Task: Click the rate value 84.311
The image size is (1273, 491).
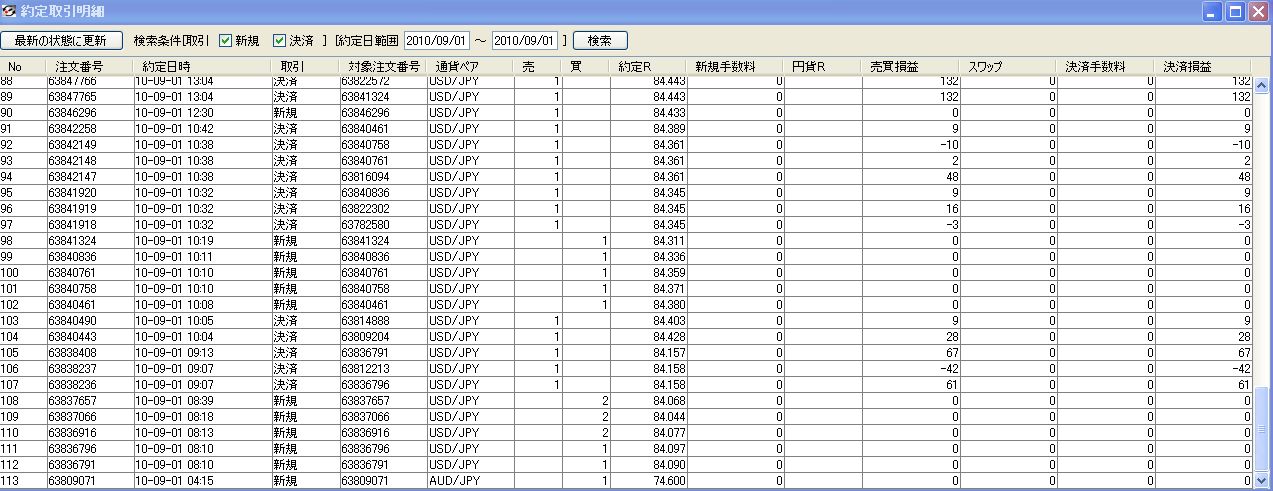Action: click(x=668, y=241)
